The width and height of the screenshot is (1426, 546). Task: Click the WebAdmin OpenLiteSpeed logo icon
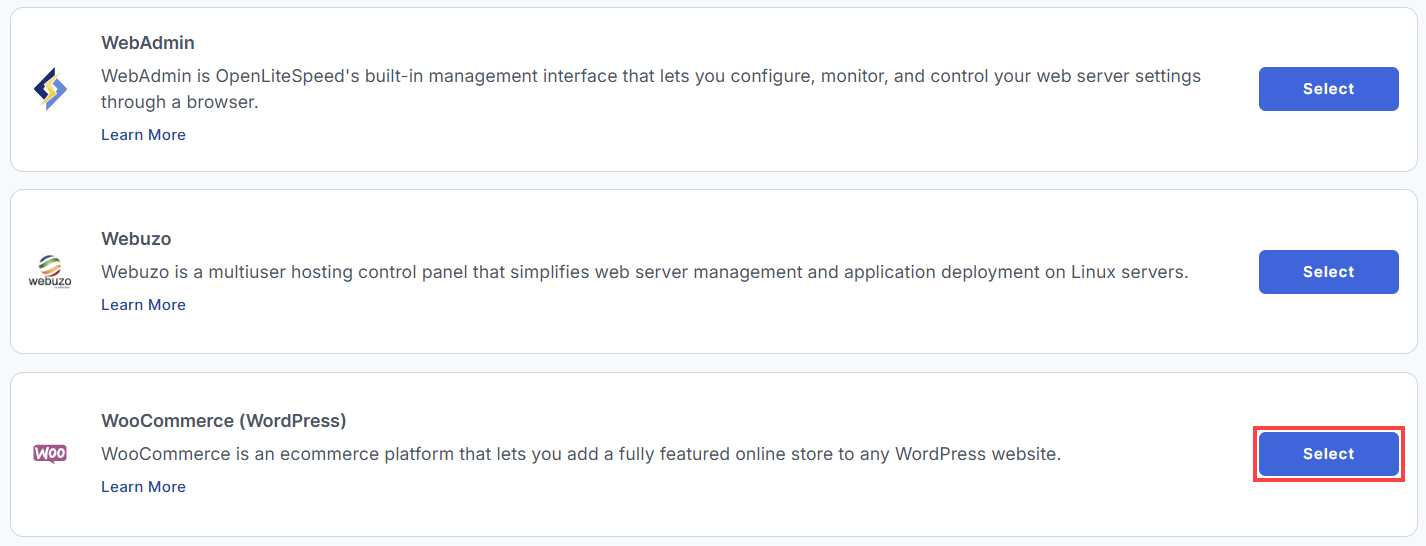[50, 89]
